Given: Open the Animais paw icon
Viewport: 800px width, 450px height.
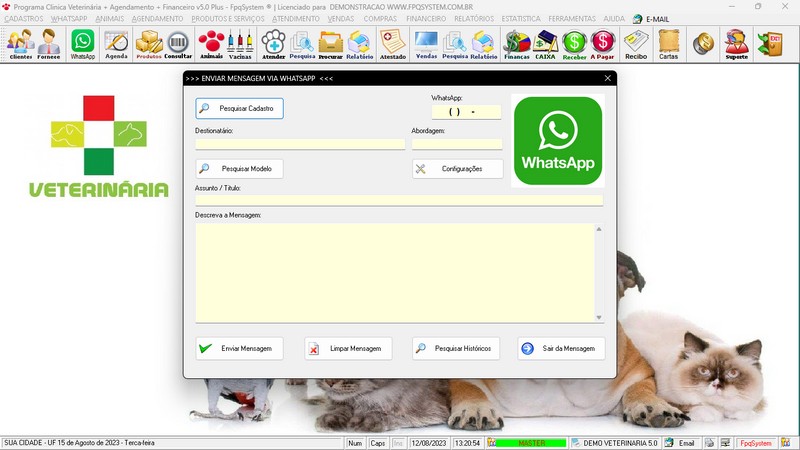Looking at the screenshot, I should (211, 44).
